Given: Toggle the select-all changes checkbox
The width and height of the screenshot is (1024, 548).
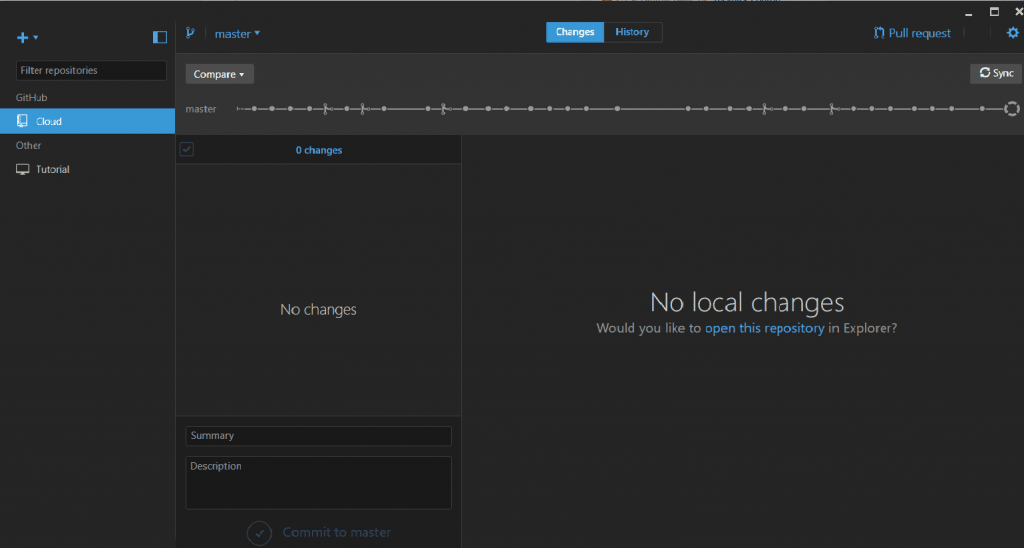Looking at the screenshot, I should point(187,150).
